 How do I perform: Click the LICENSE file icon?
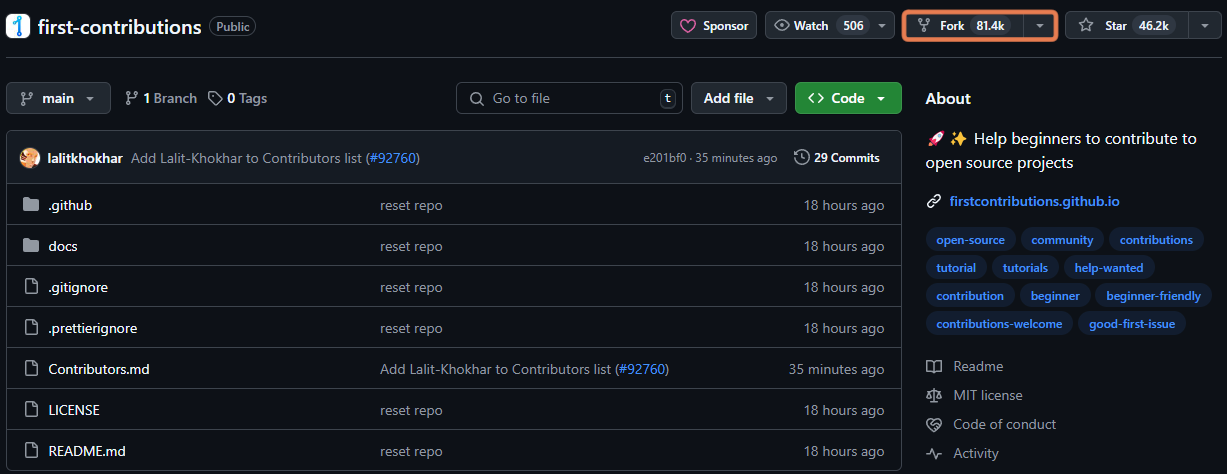[31, 410]
